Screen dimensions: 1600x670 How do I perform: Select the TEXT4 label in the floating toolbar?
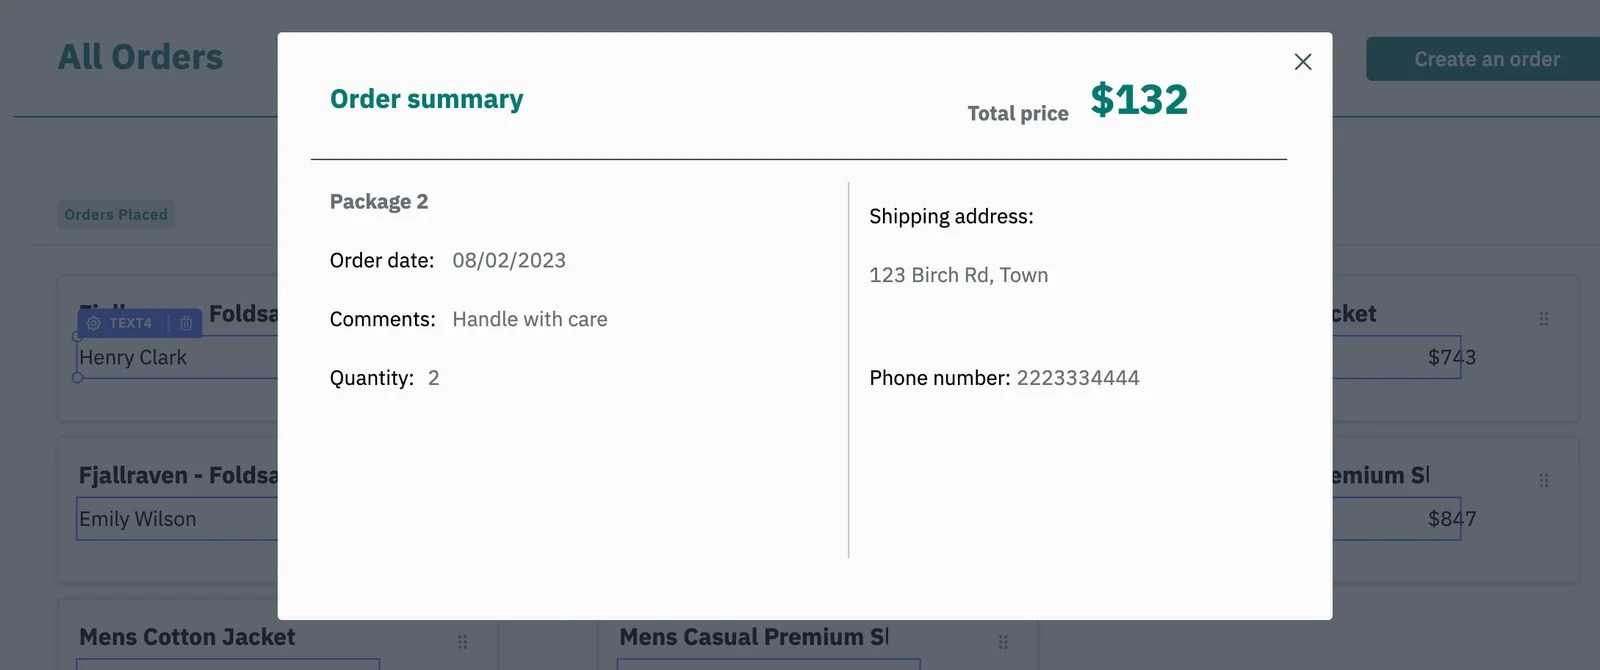[x=130, y=323]
